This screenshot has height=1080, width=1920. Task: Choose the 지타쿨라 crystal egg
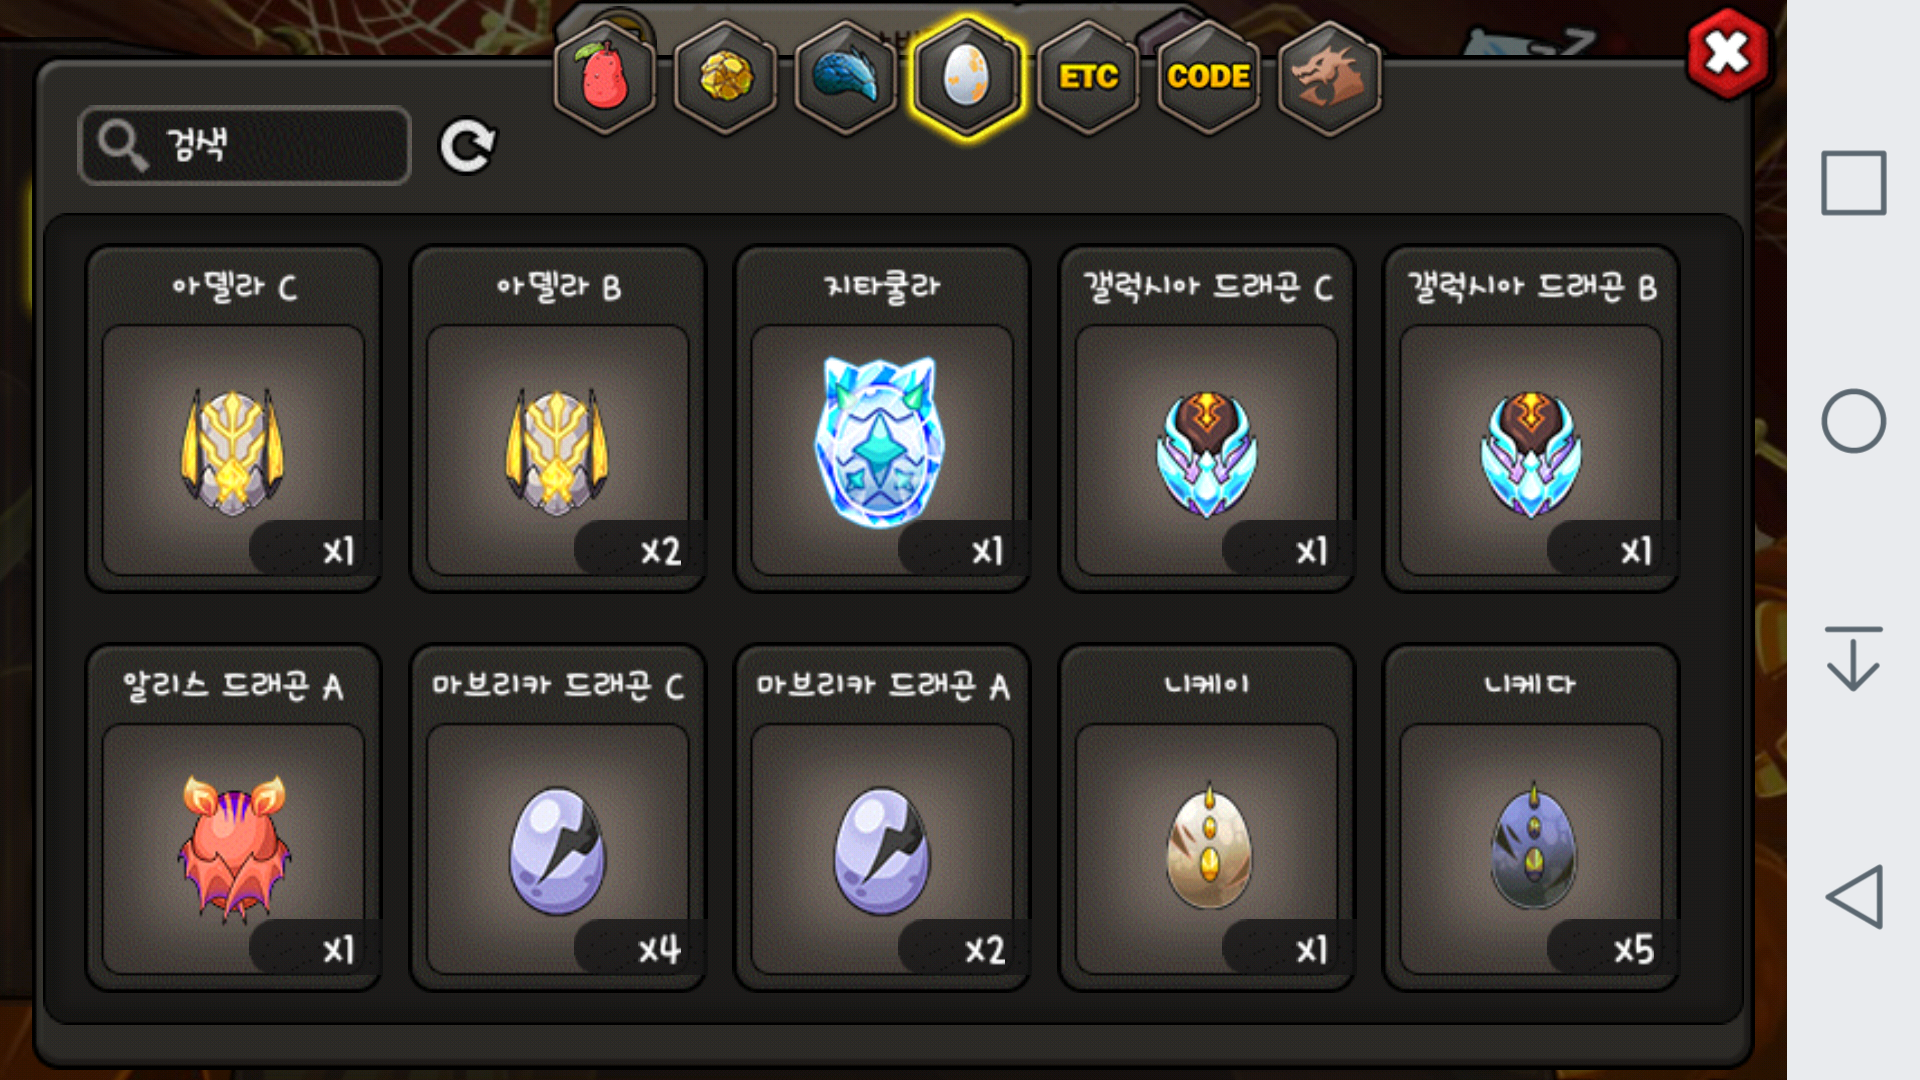pos(882,419)
